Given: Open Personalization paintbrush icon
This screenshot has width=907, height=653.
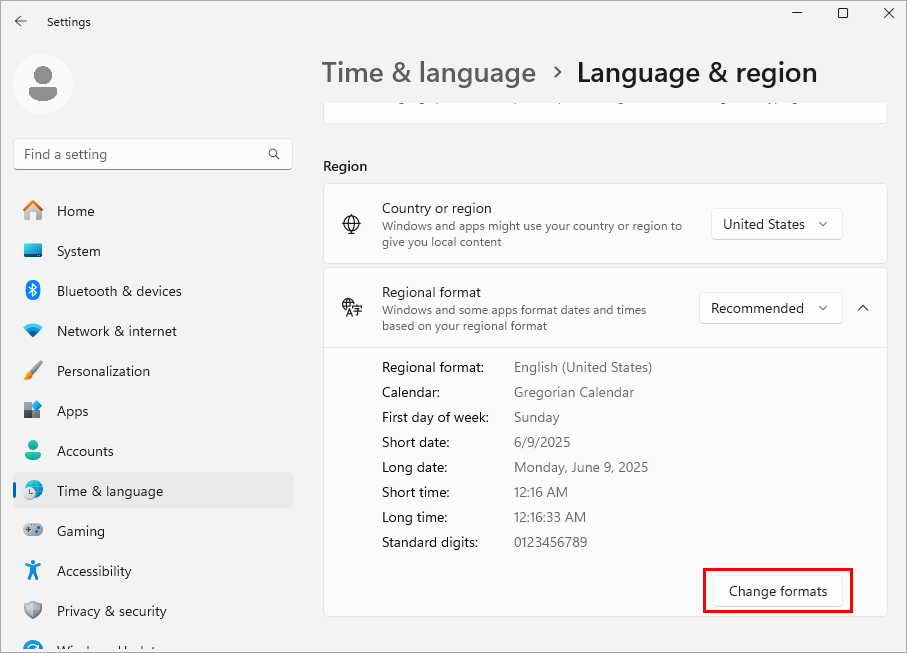Looking at the screenshot, I should click(33, 371).
